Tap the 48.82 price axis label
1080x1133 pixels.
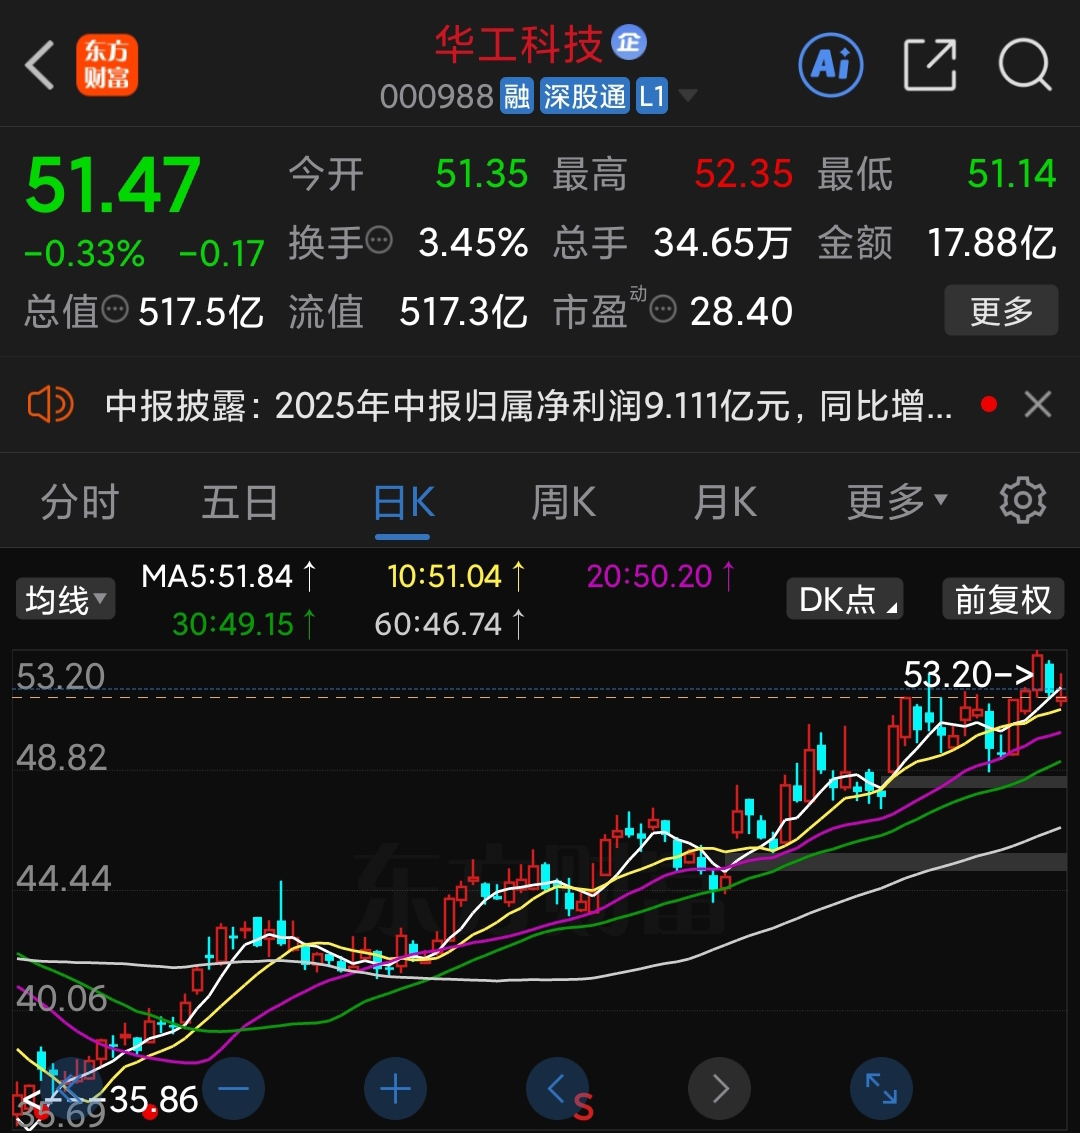pyautogui.click(x=61, y=758)
